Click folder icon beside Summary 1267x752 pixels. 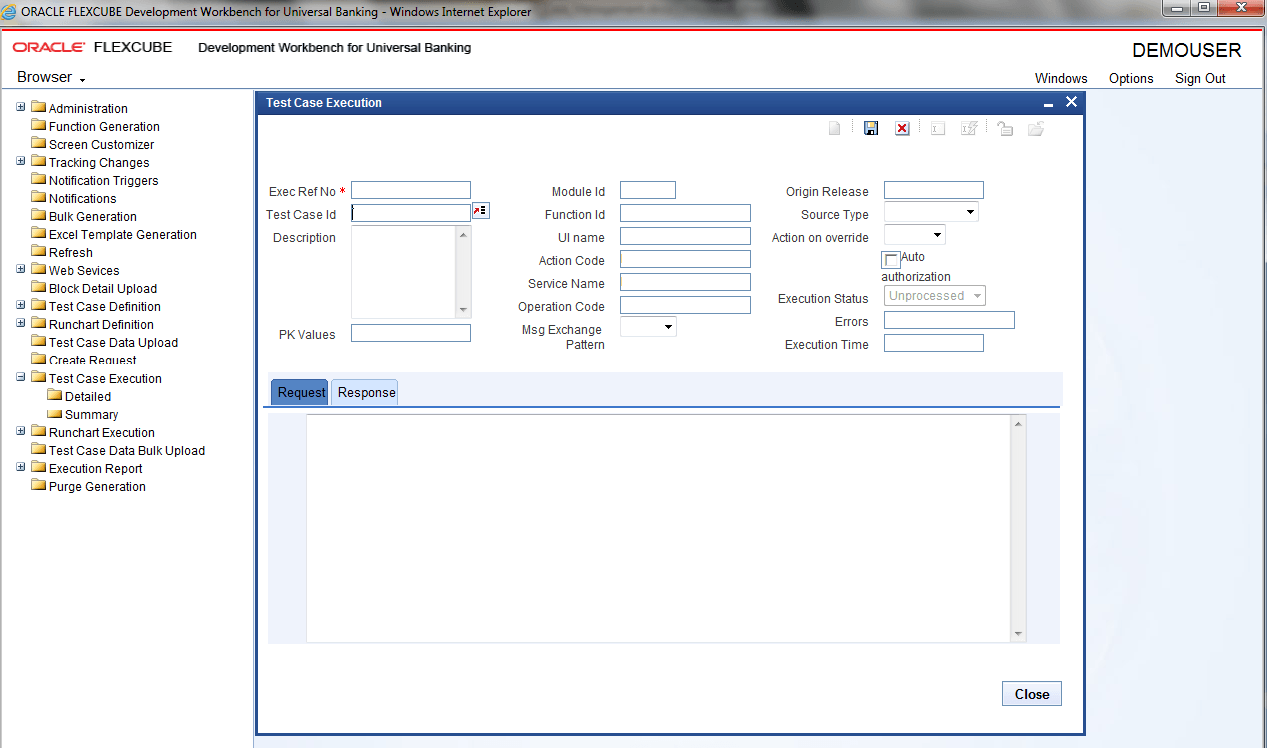pyautogui.click(x=55, y=414)
